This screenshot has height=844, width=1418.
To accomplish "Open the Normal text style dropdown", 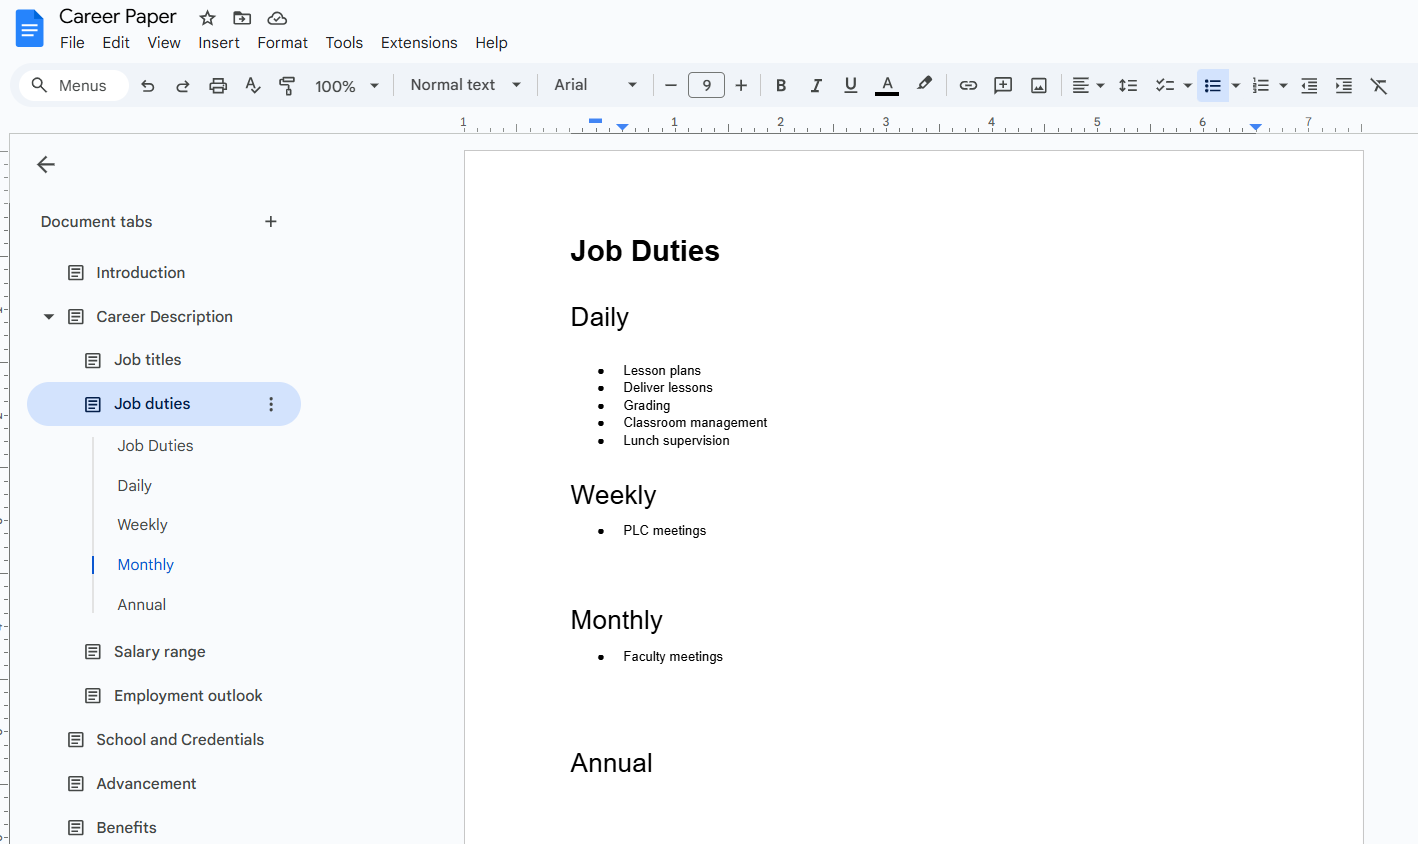I will (x=466, y=85).
